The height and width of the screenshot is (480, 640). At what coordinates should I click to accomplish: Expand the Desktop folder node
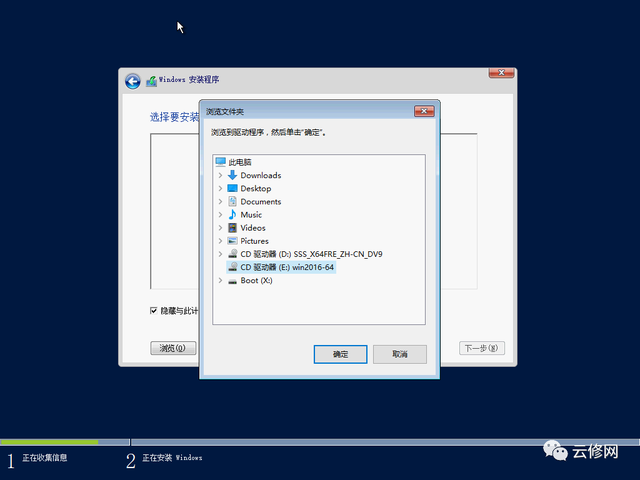[220, 188]
